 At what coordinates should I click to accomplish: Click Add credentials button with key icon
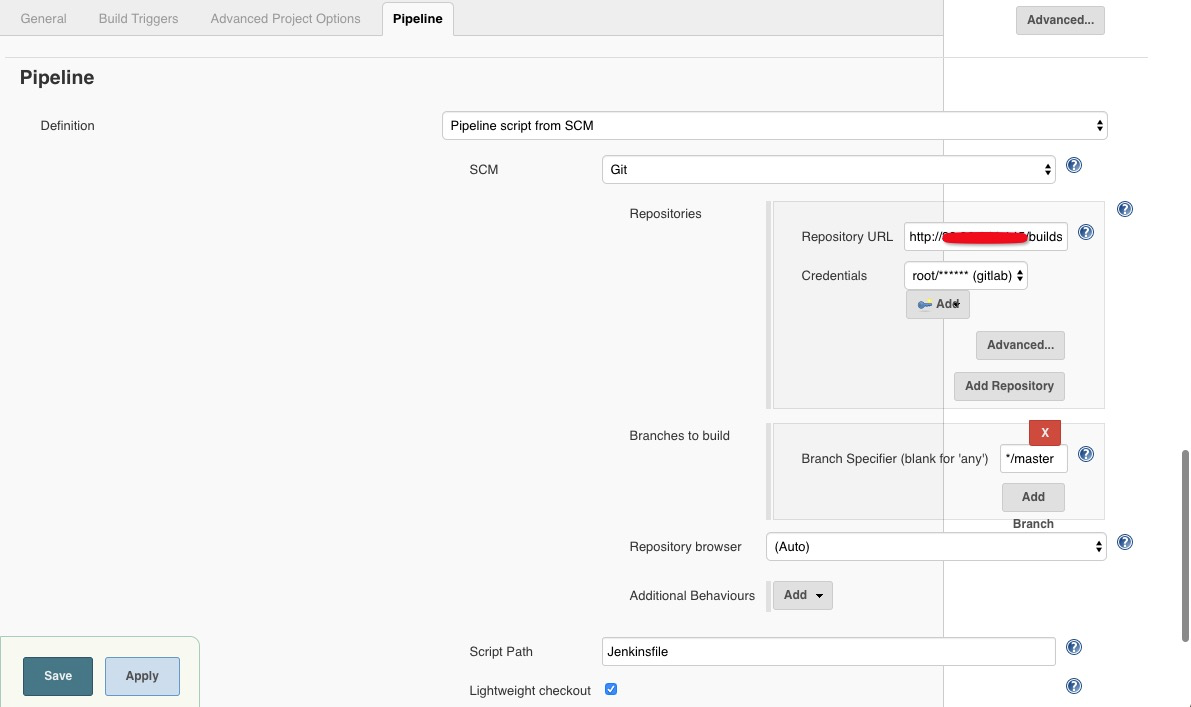pyautogui.click(x=937, y=305)
